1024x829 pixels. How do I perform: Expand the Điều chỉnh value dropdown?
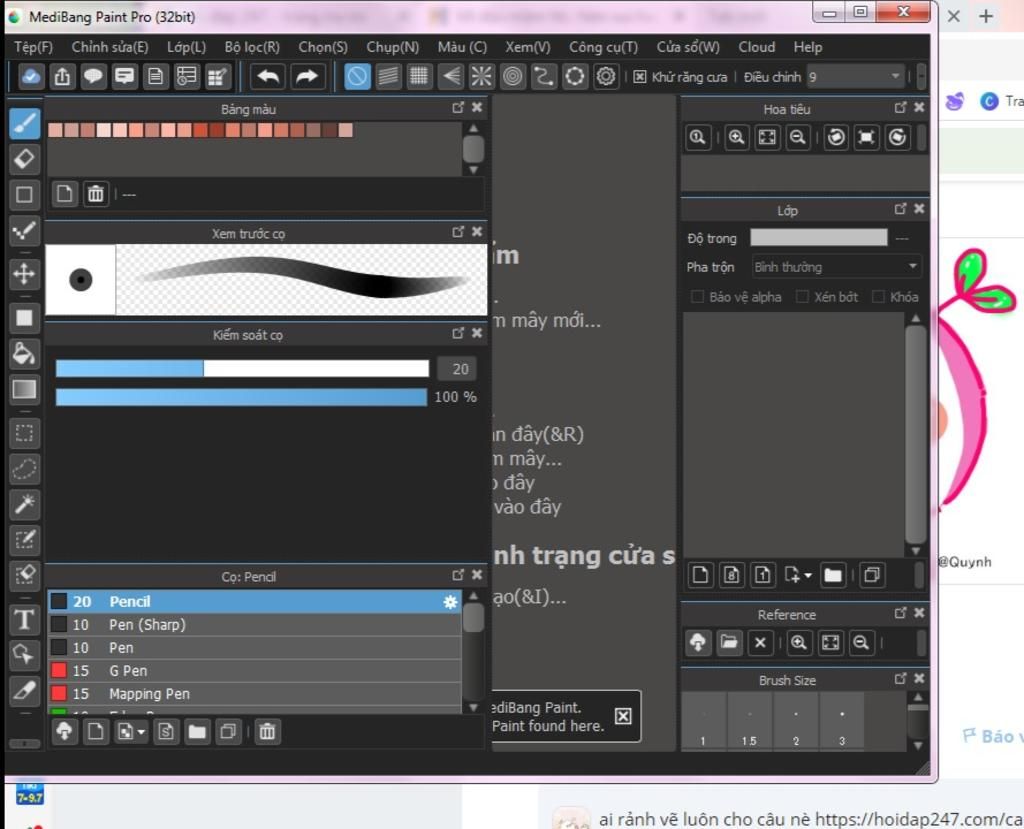895,77
